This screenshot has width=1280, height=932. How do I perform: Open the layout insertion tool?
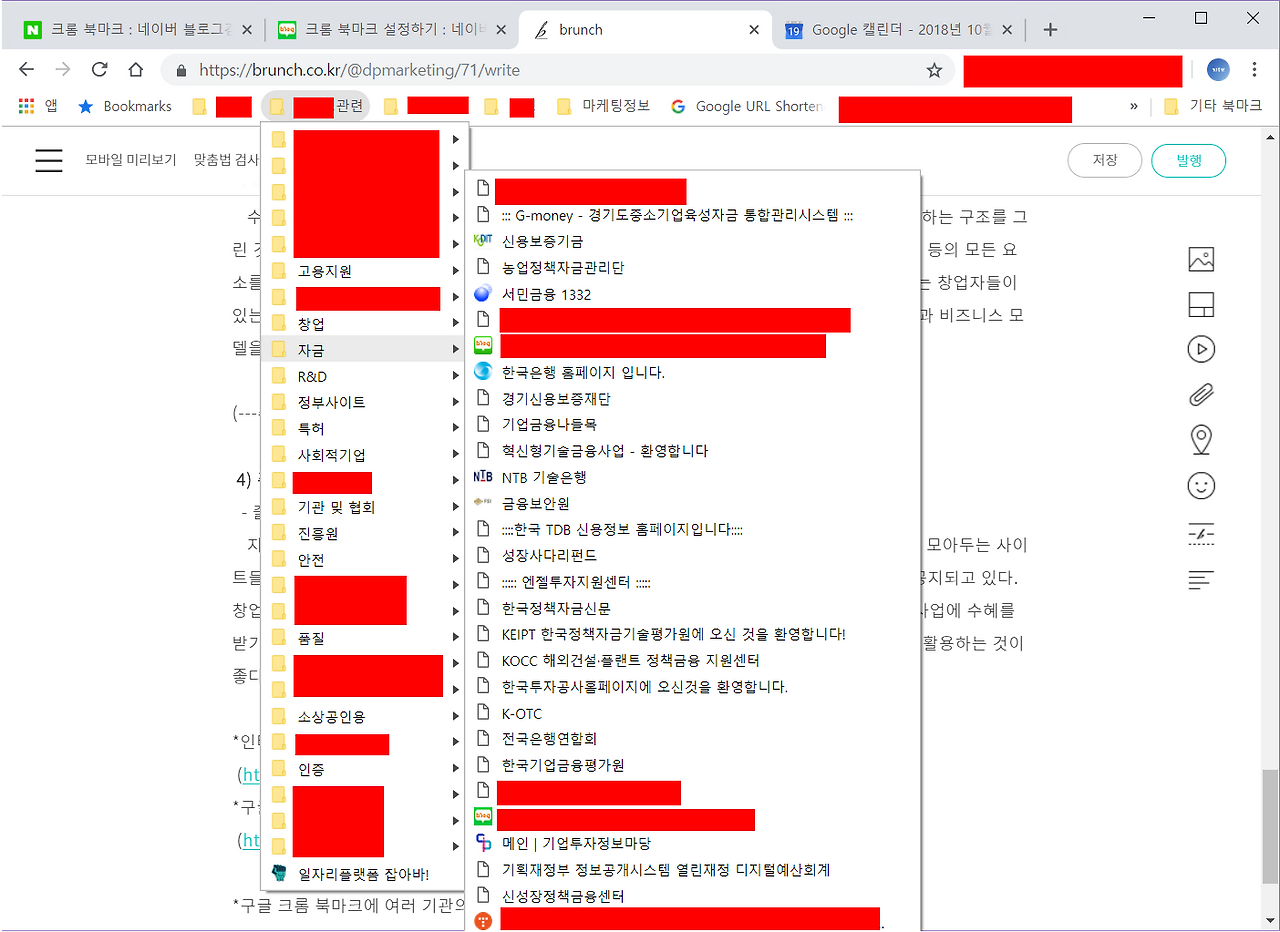[1201, 302]
